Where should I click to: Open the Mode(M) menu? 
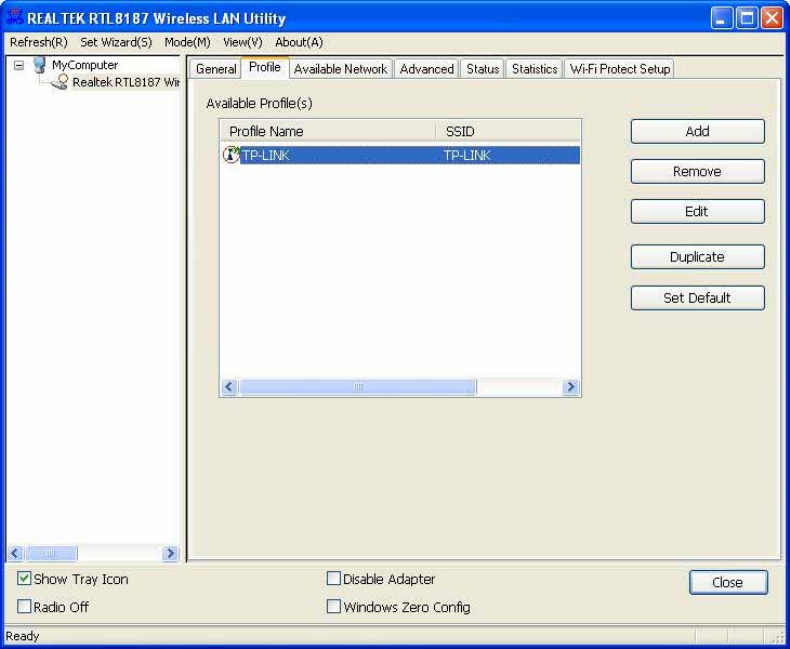click(x=187, y=42)
